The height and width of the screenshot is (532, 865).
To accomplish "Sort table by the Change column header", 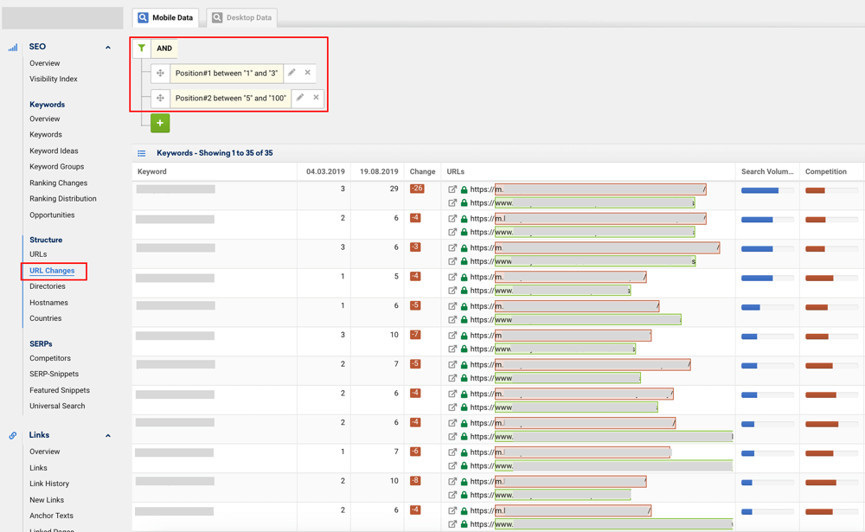I will click(x=422, y=172).
